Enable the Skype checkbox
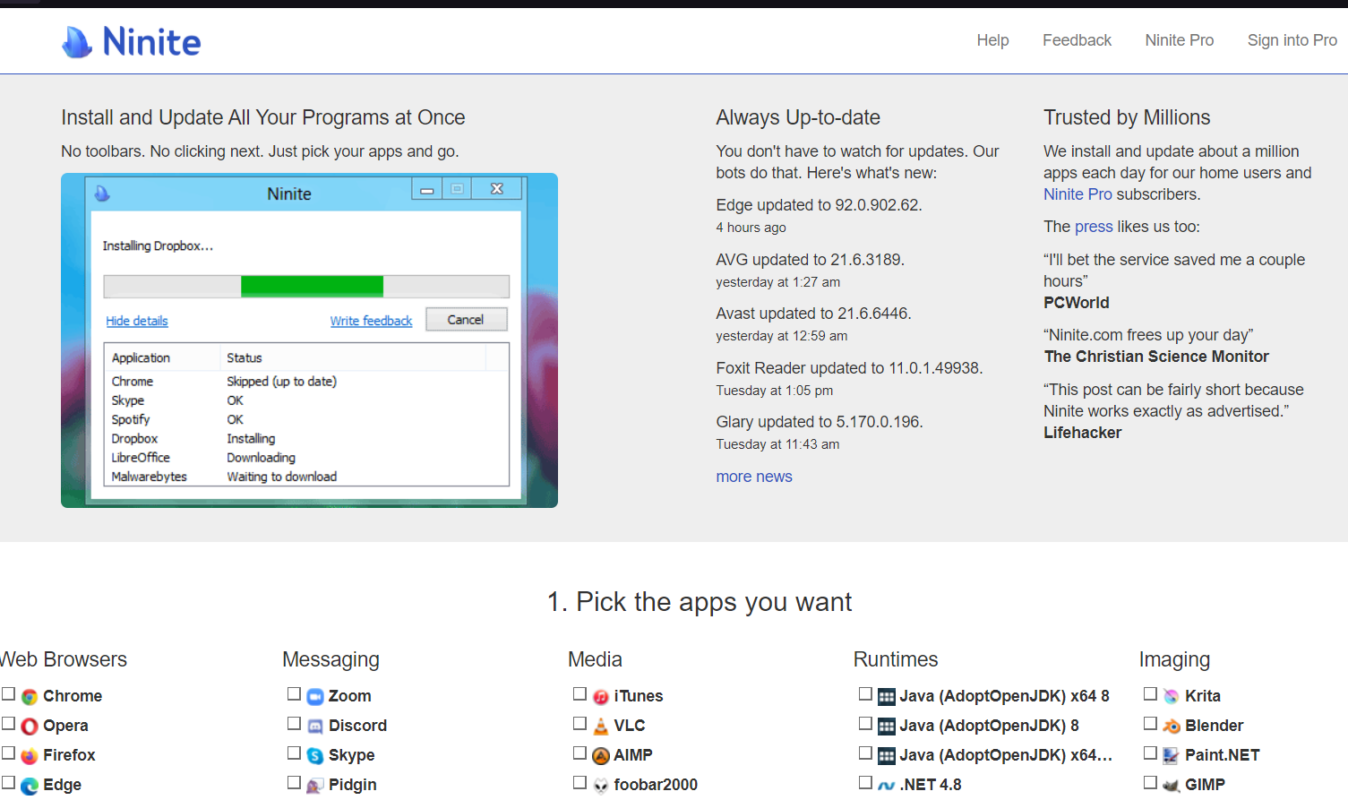This screenshot has width=1348, height=800. tap(294, 753)
